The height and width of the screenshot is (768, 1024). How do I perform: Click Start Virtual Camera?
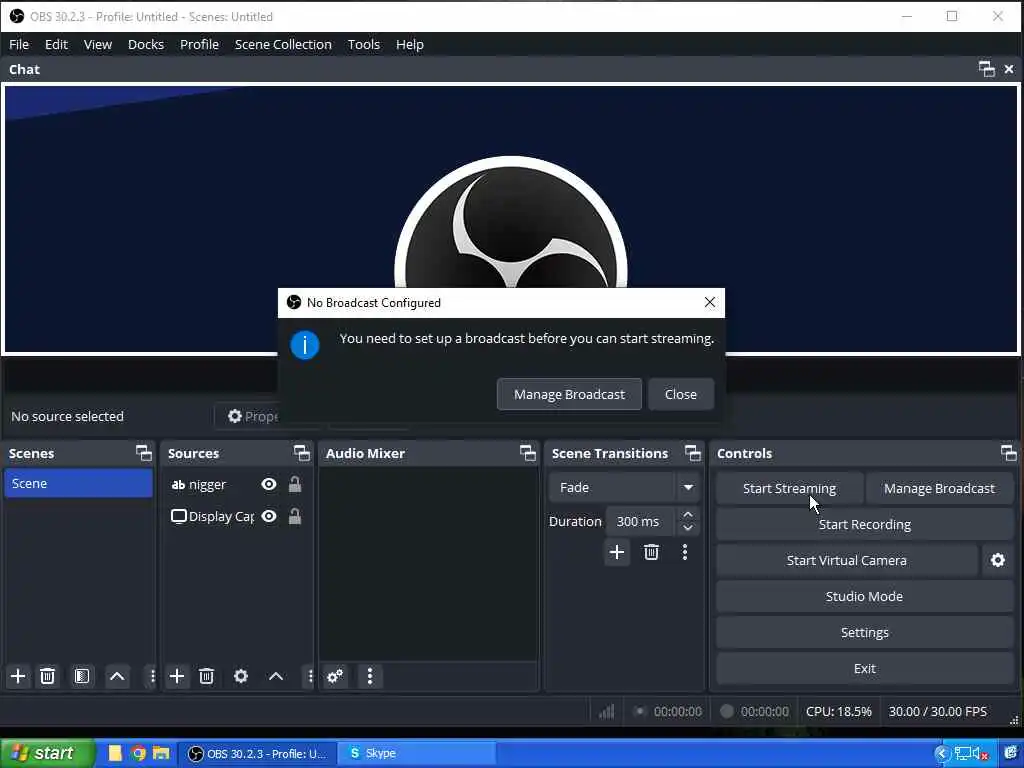pos(846,560)
